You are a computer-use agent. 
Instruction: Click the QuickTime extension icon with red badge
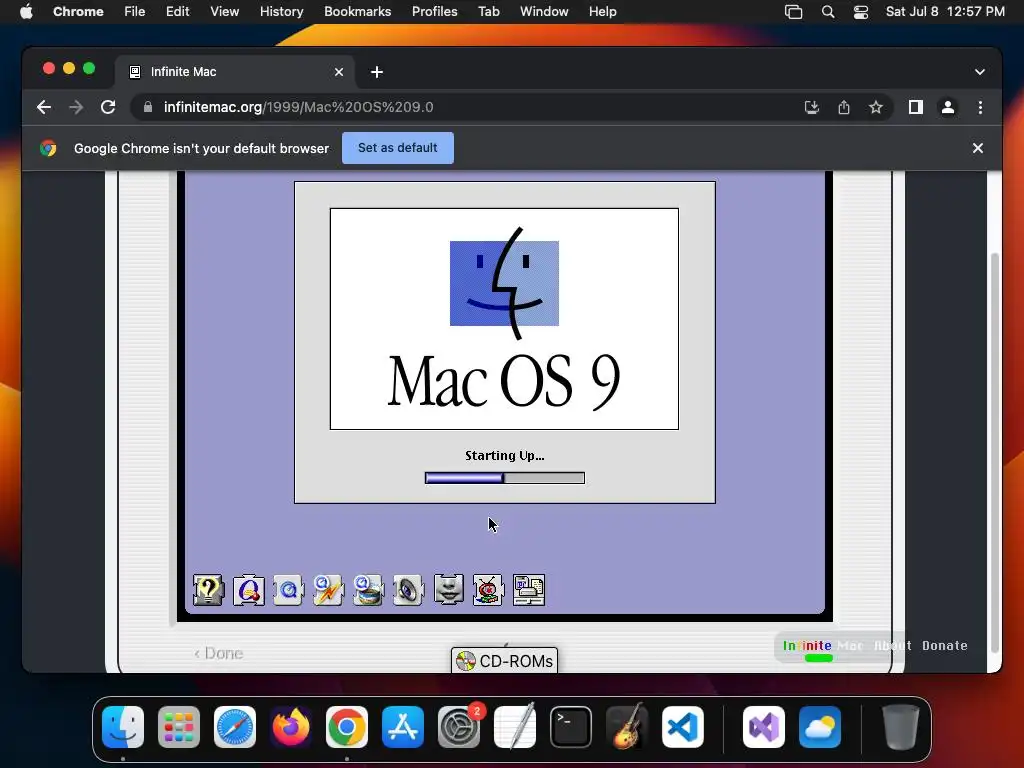[x=249, y=590]
